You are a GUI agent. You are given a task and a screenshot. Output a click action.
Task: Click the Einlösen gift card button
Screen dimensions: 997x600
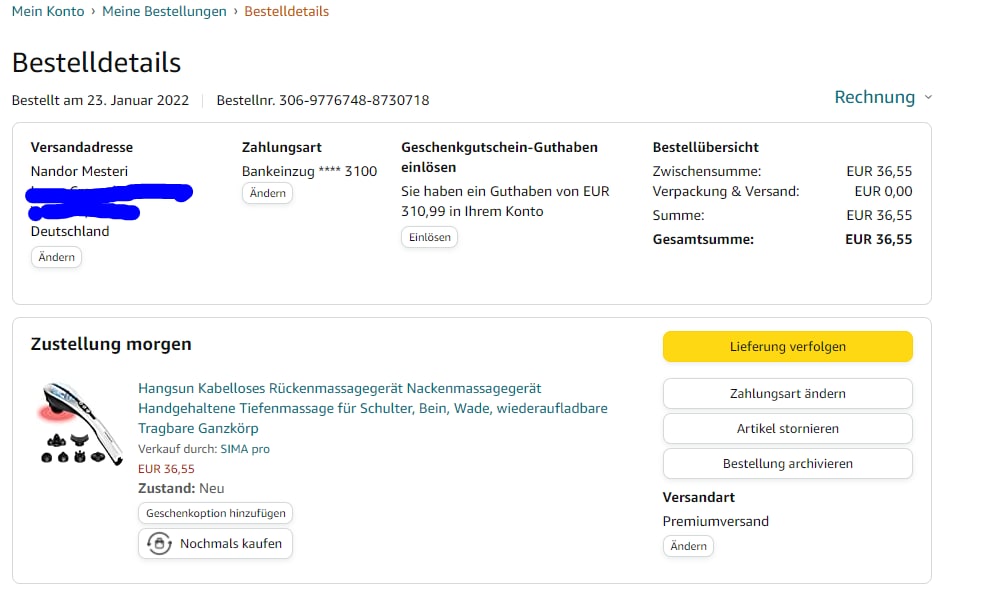[430, 238]
